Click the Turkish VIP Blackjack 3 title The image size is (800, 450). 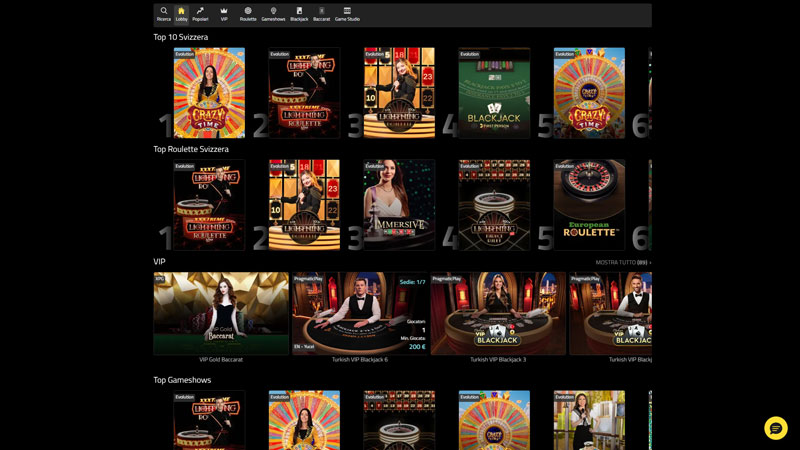(x=498, y=359)
